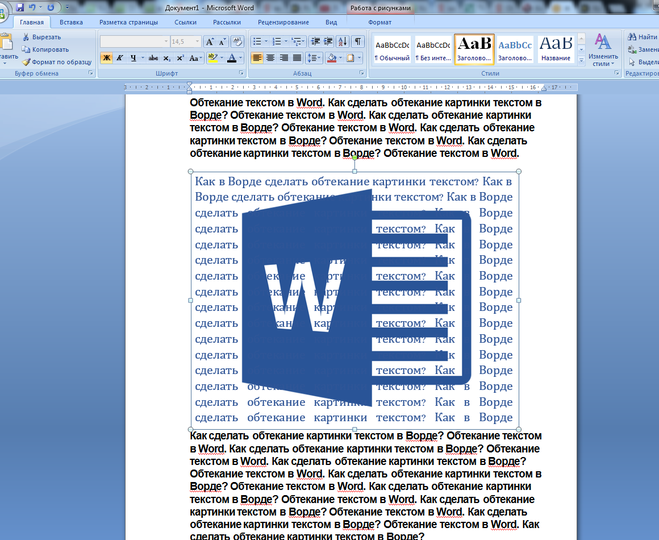
Task: Open Буфер обмена dialog launcher
Action: (x=91, y=73)
